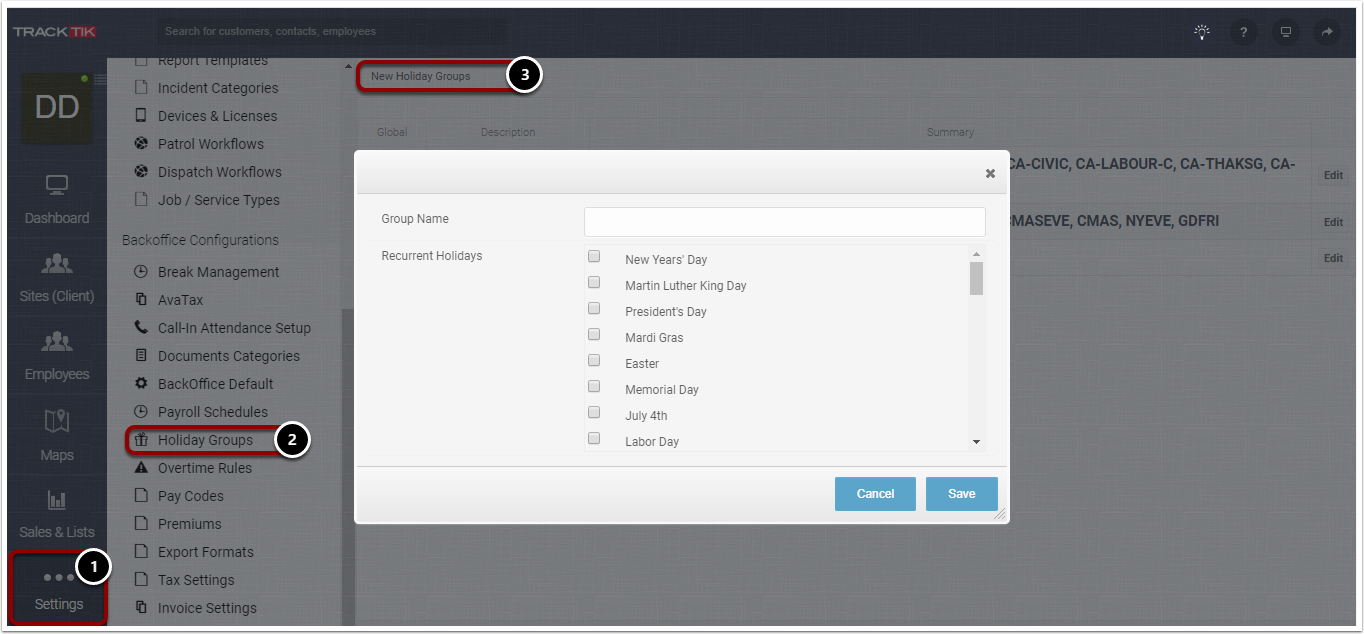
Task: Click the Global column header
Action: tap(392, 132)
